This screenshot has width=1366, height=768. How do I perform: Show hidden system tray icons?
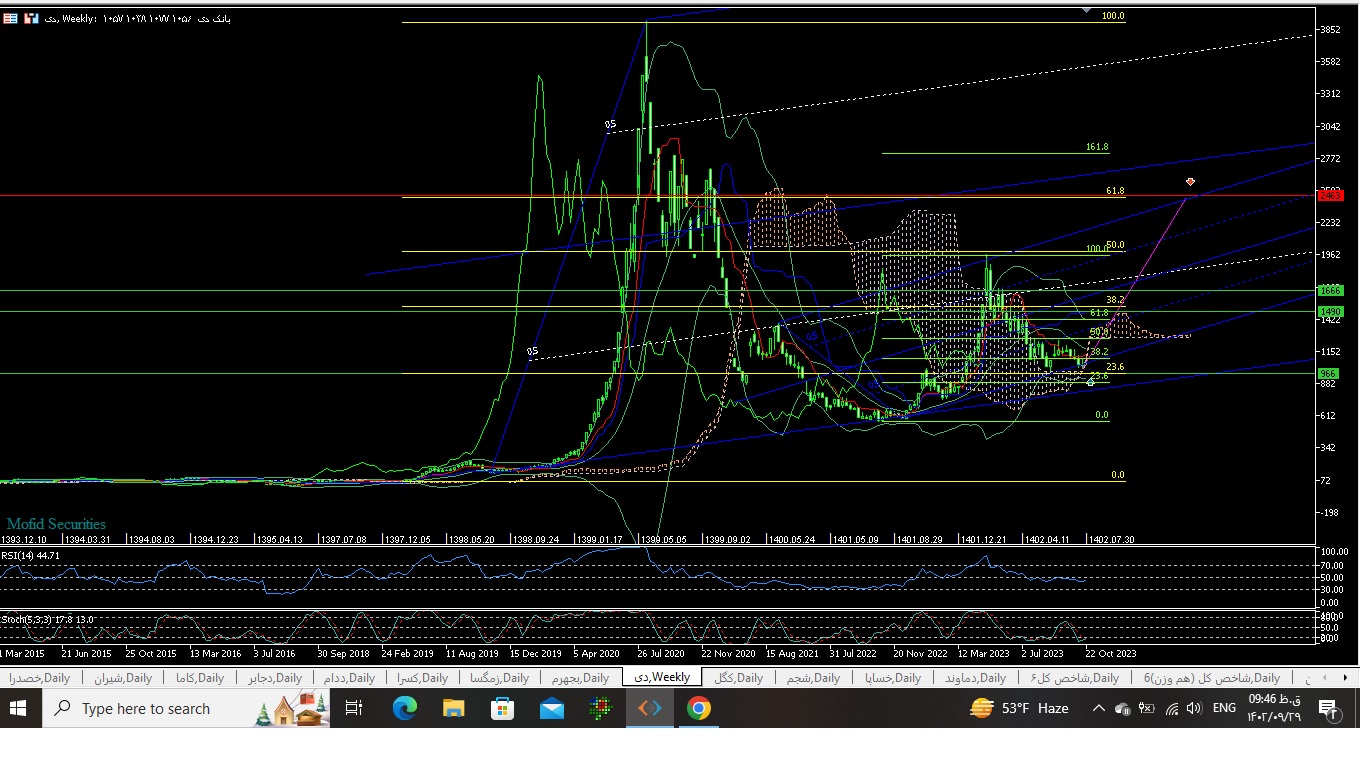1098,708
